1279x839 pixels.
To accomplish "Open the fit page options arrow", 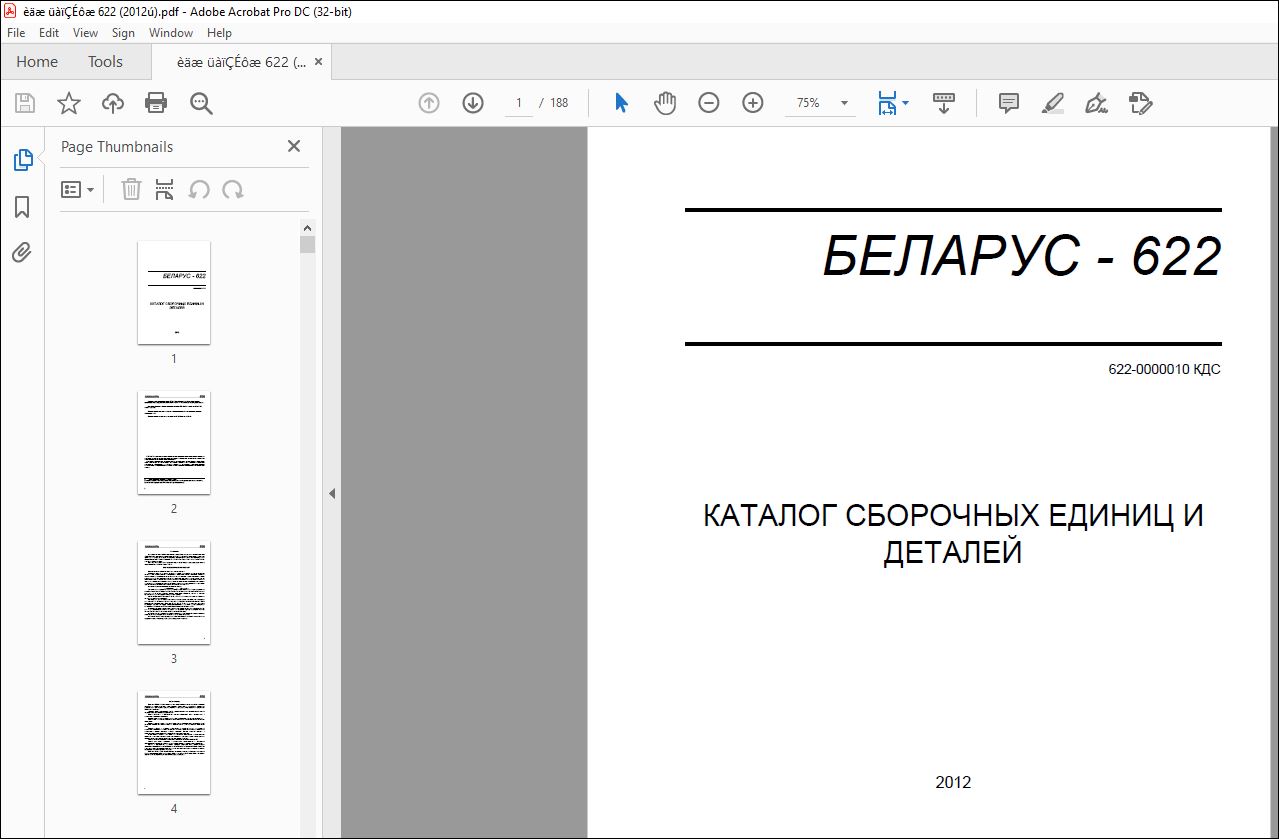I will 906,102.
